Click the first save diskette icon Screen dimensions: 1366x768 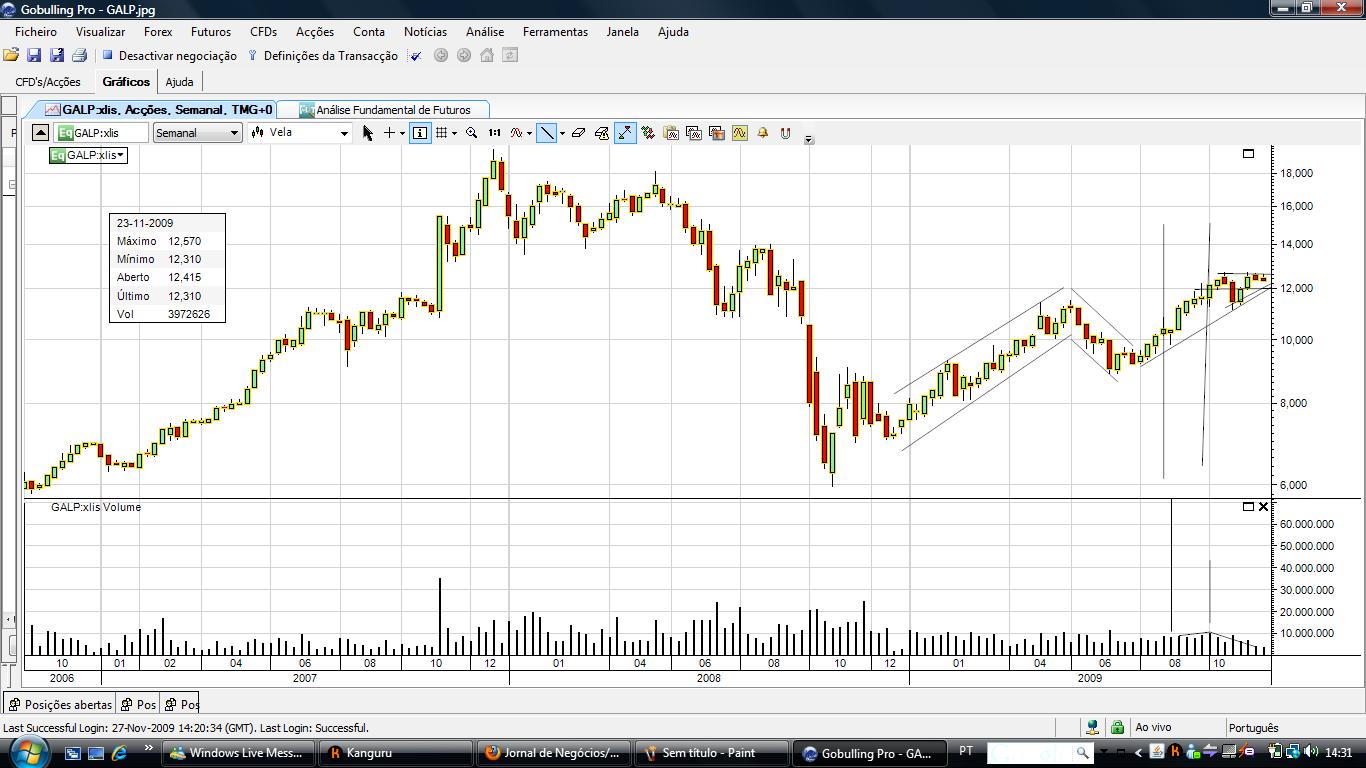pyautogui.click(x=34, y=56)
